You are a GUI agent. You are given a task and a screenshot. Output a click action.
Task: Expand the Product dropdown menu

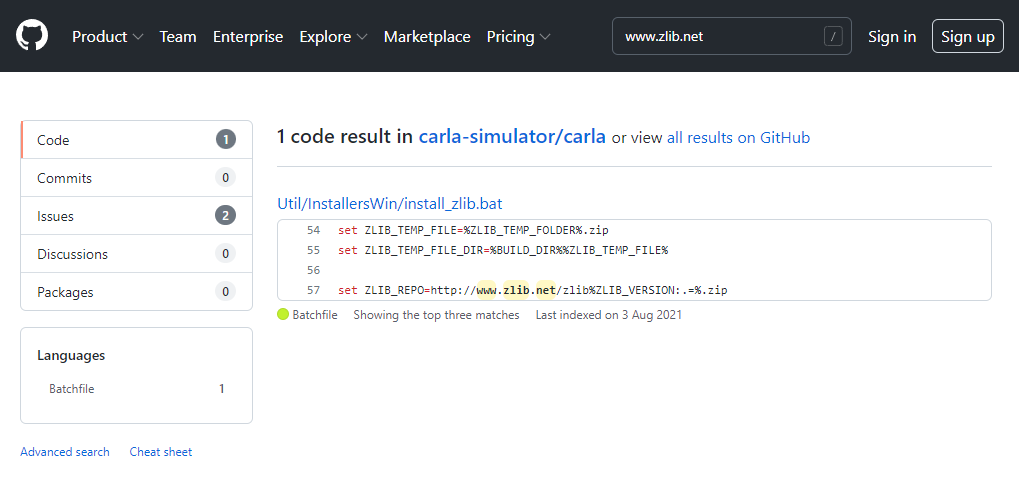[107, 36]
